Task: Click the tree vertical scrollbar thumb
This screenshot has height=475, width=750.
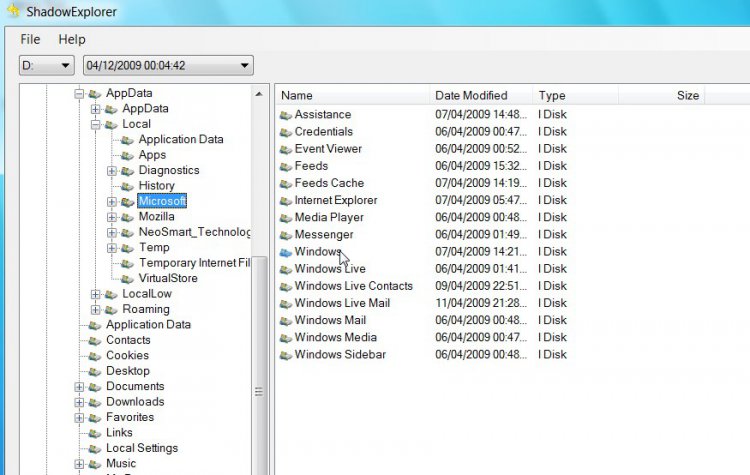Action: point(259,366)
